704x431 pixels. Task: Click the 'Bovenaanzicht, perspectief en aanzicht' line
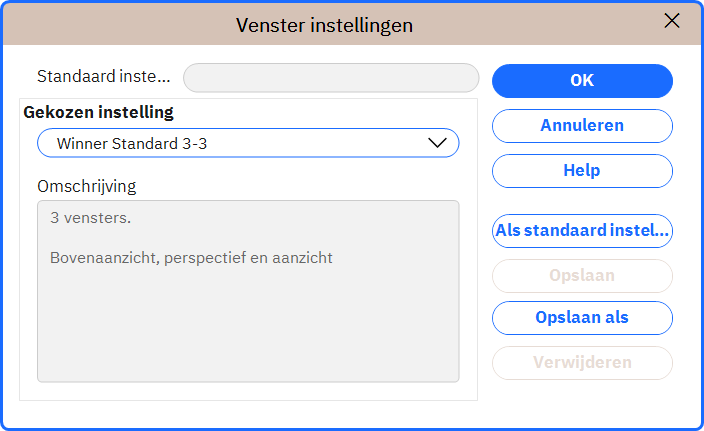coord(191,258)
